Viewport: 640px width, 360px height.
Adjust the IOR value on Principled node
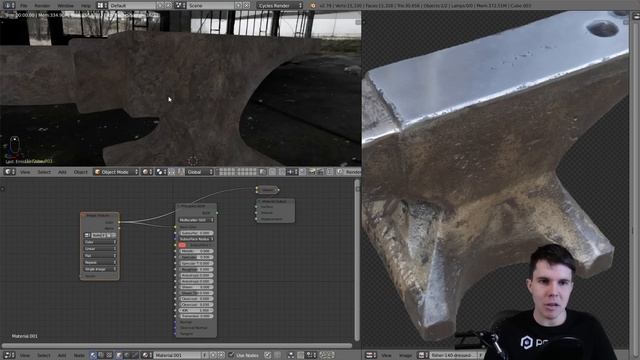pyautogui.click(x=196, y=311)
